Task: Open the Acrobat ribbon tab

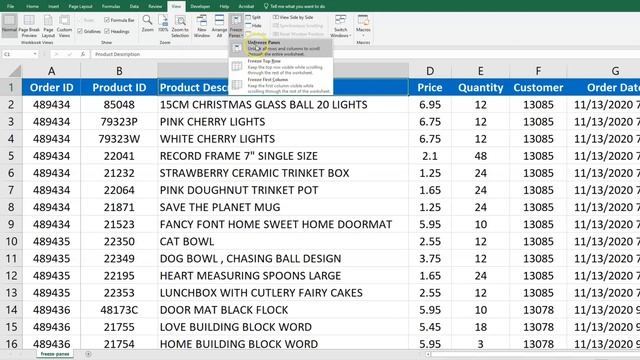Action: [246, 6]
